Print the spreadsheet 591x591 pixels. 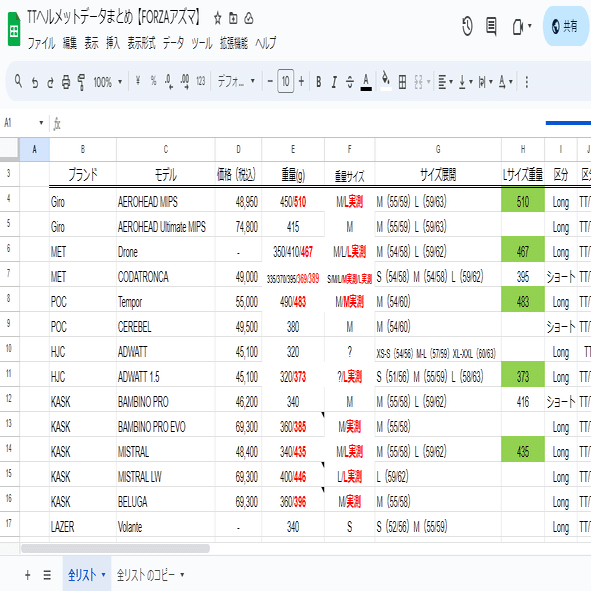tap(66, 82)
